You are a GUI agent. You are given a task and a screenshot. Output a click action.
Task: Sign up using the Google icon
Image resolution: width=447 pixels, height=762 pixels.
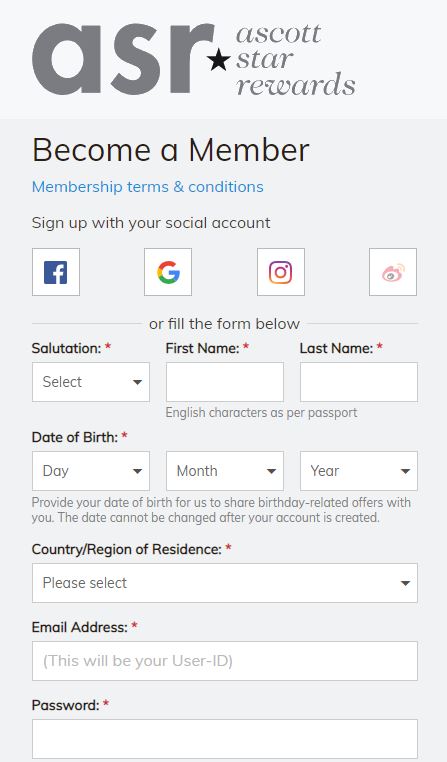[168, 272]
